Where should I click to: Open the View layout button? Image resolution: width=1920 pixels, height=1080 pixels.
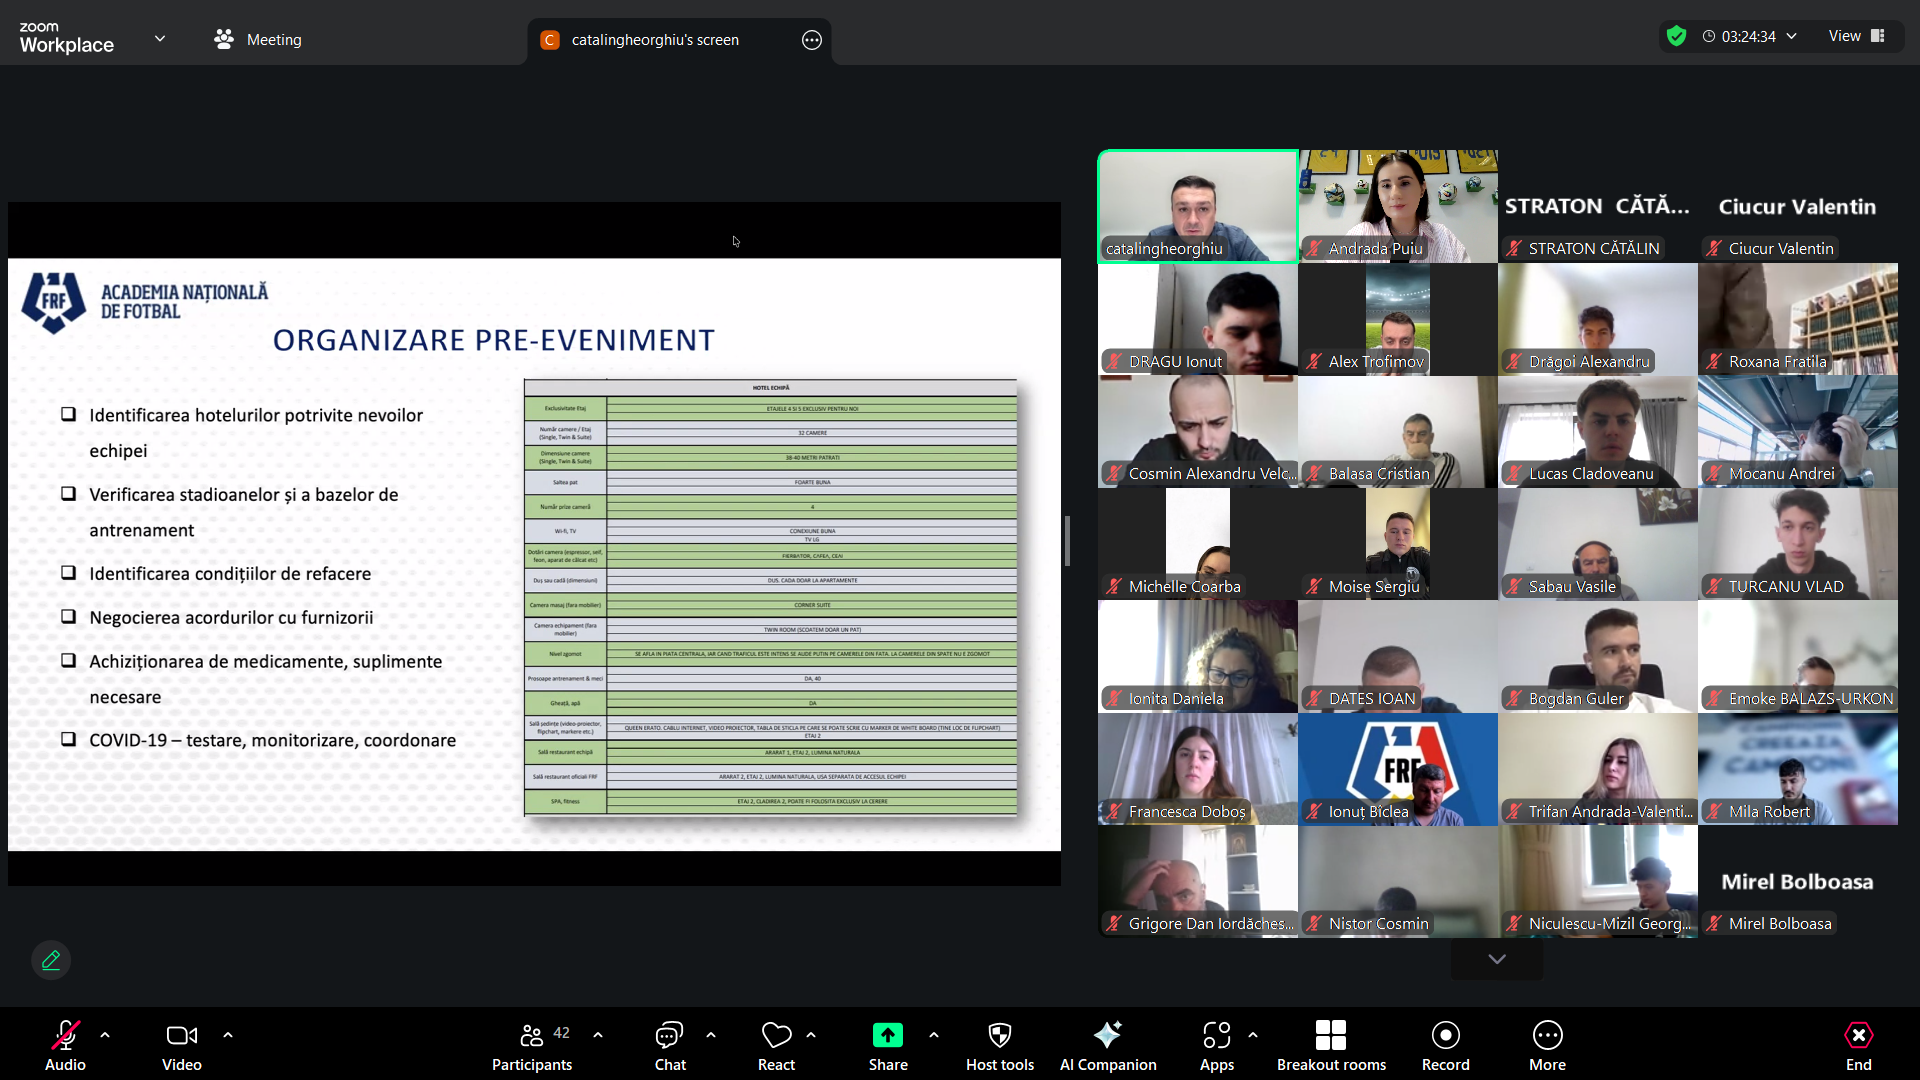click(1856, 36)
